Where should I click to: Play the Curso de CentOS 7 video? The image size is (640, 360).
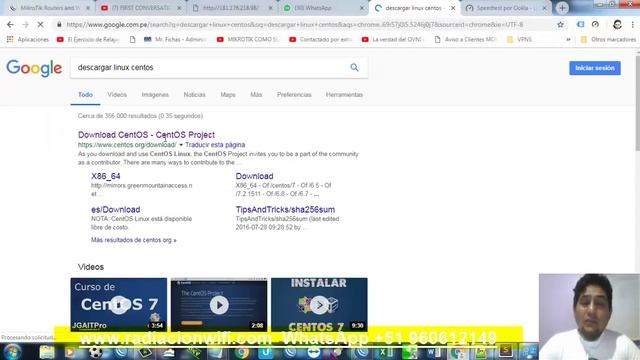point(119,304)
